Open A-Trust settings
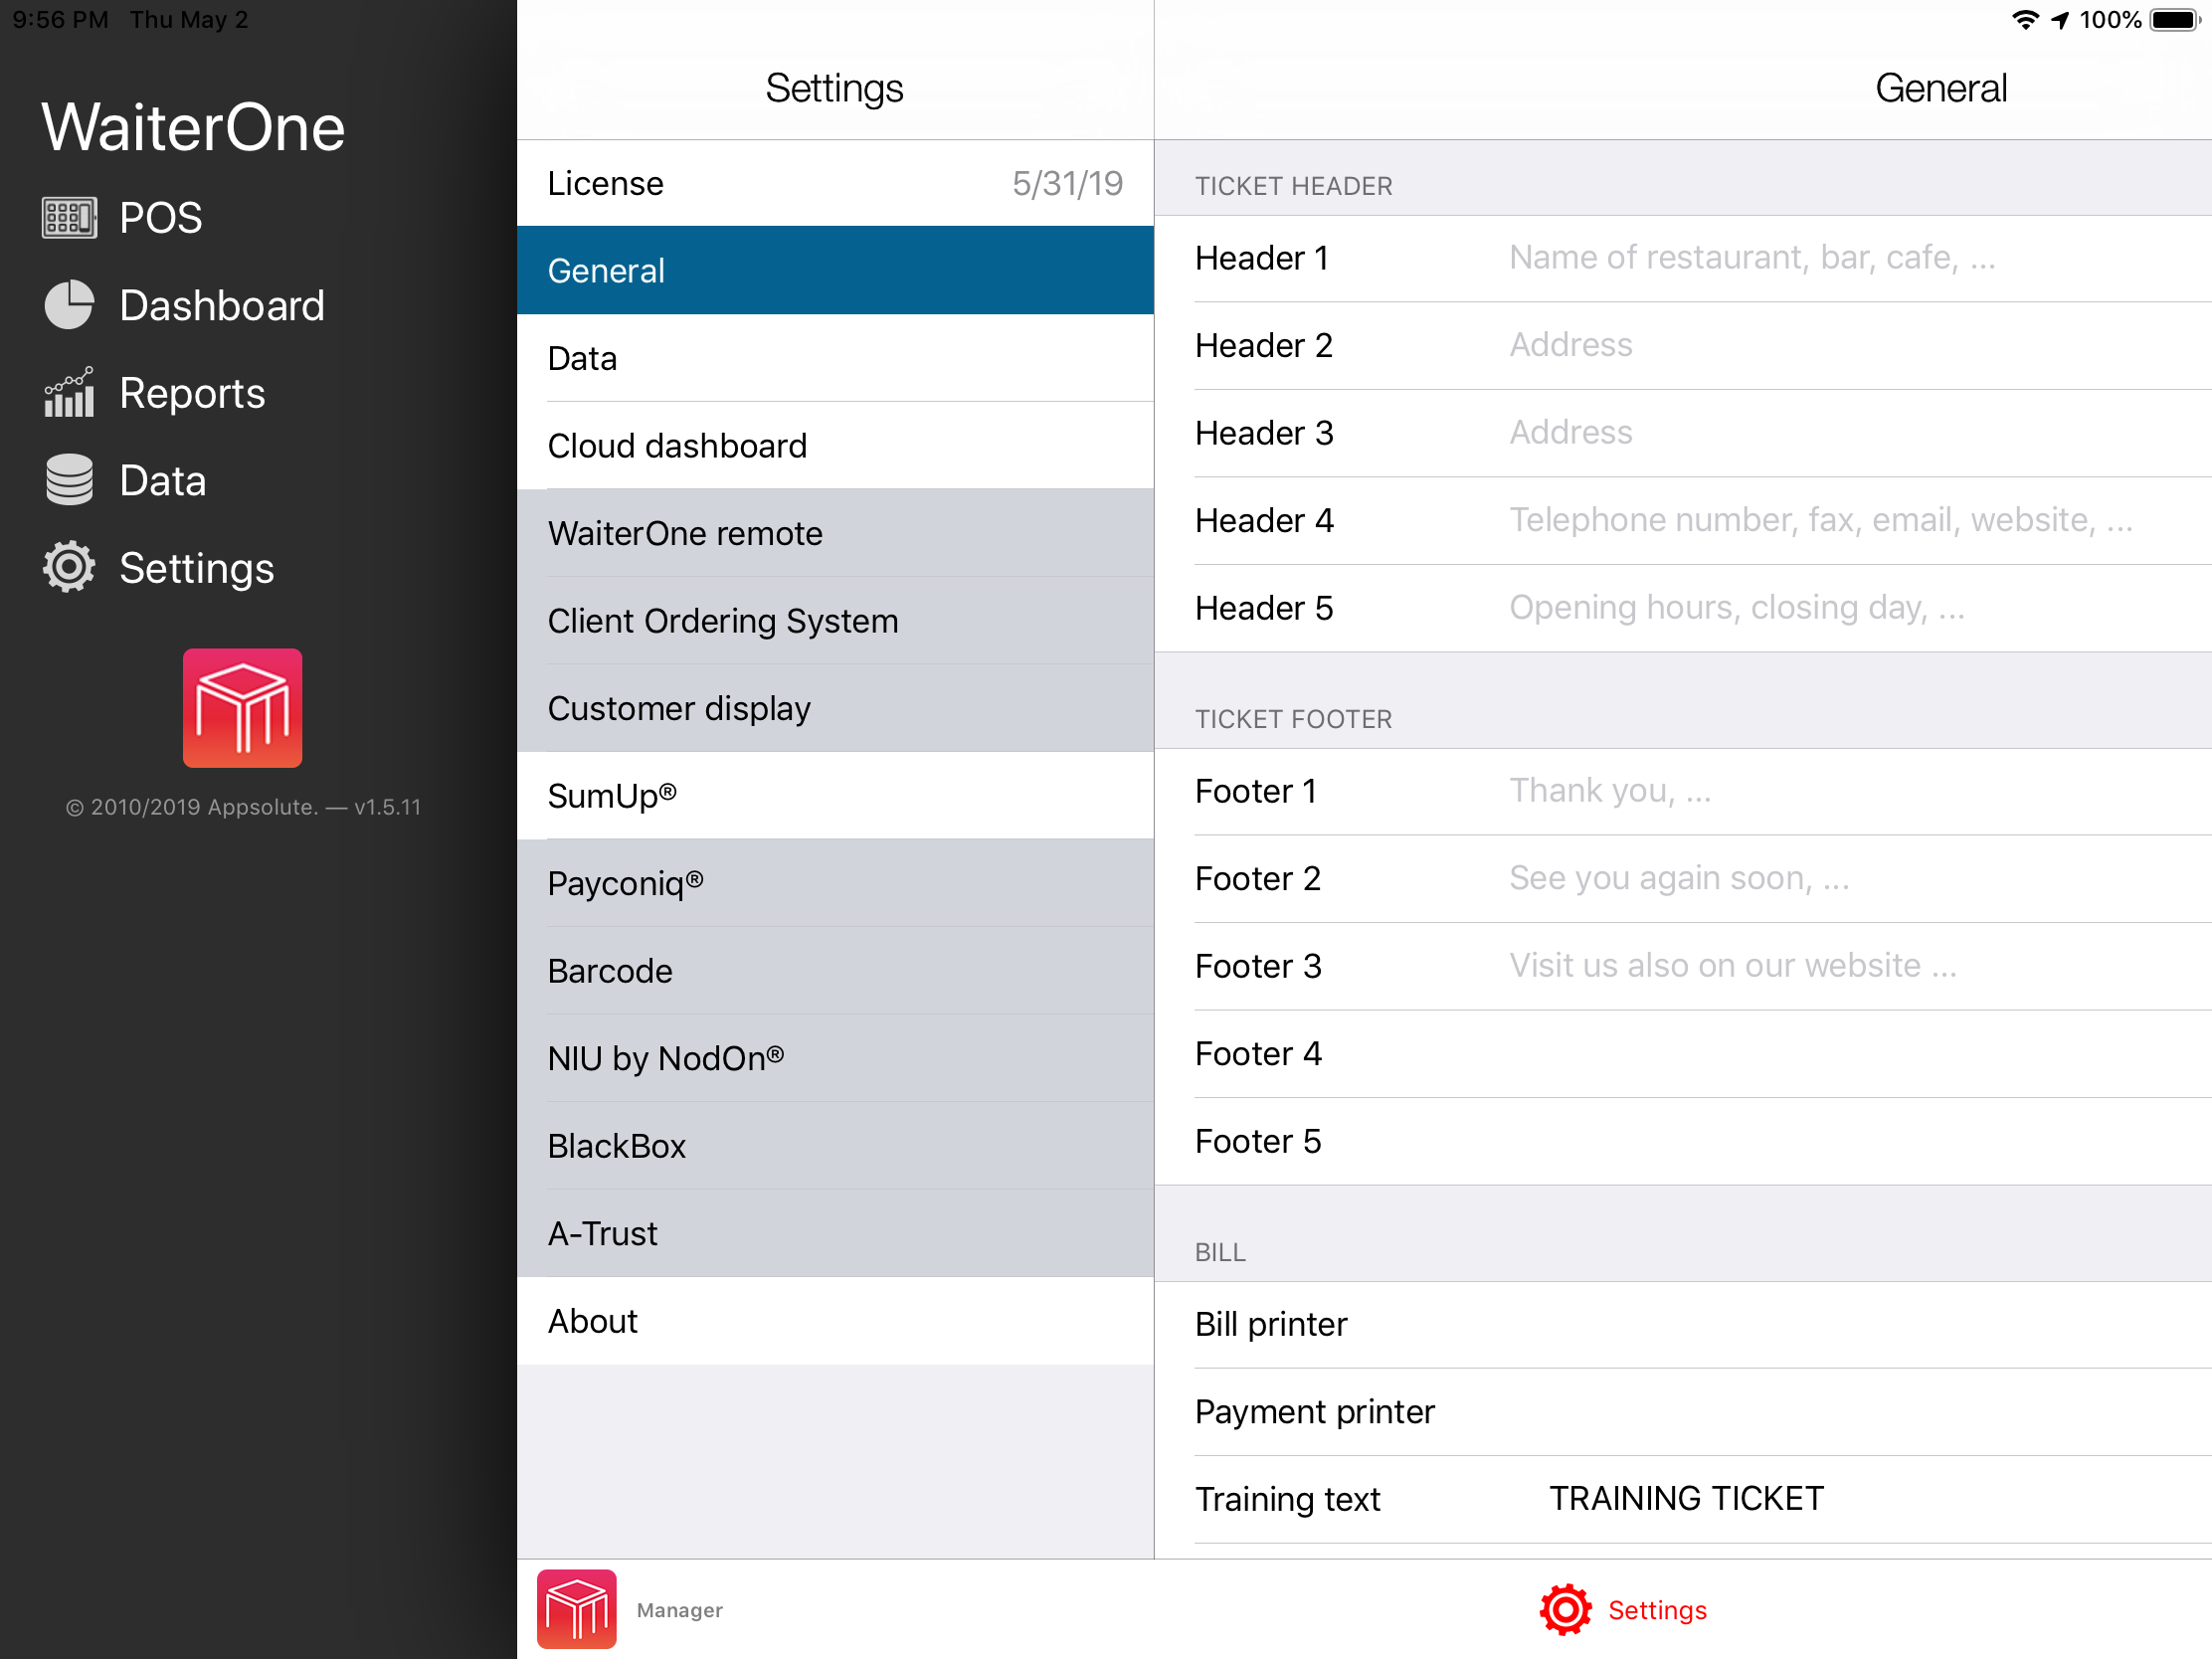Screen dimensions: 2212x1659 click(x=835, y=1234)
